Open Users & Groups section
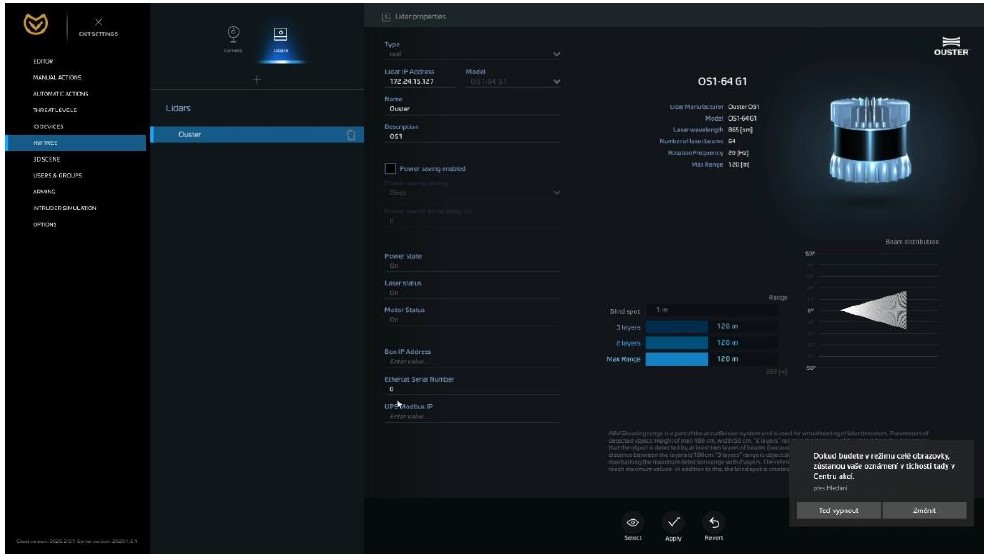987x557 pixels. click(x=57, y=176)
